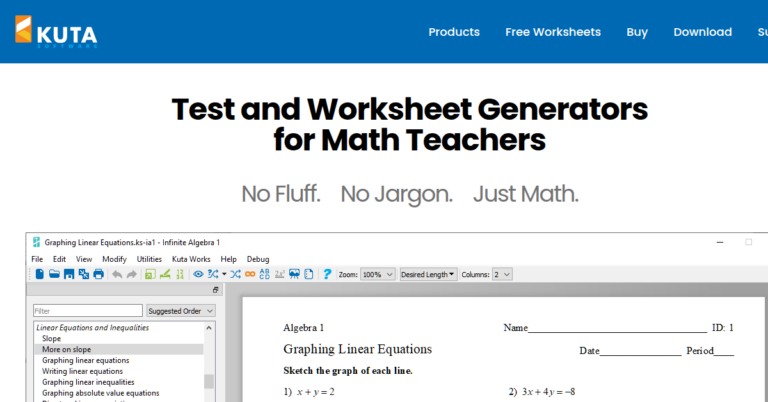
Task: Click the undo arrow icon
Action: [x=117, y=274]
